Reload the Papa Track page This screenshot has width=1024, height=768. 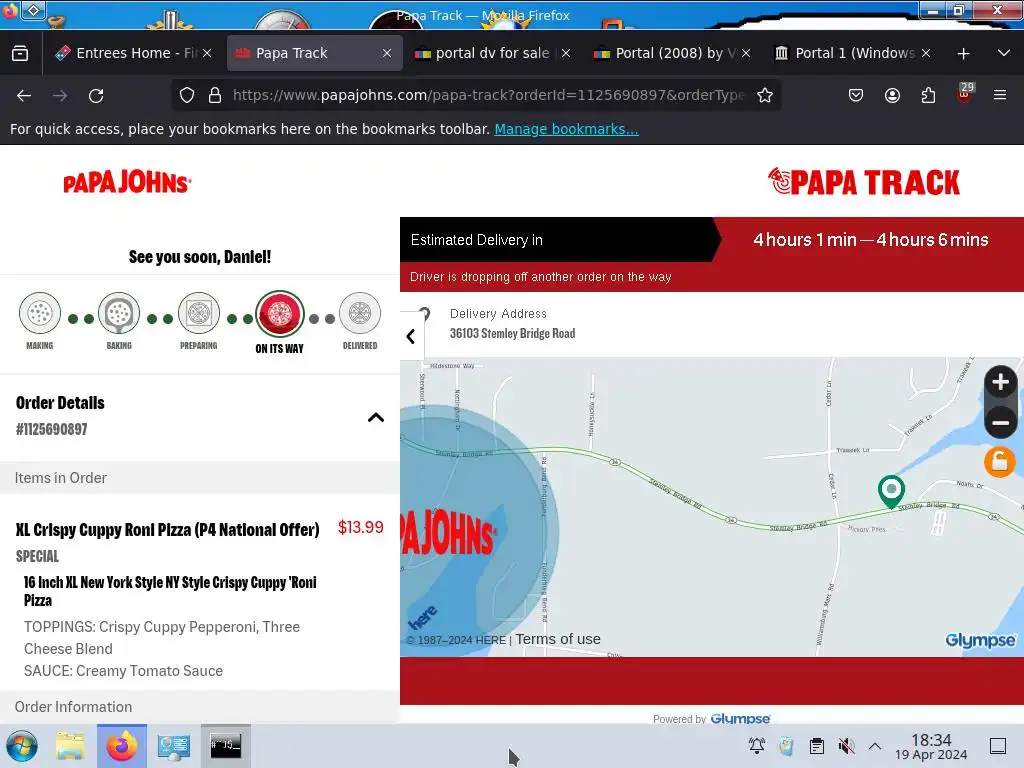[x=96, y=96]
